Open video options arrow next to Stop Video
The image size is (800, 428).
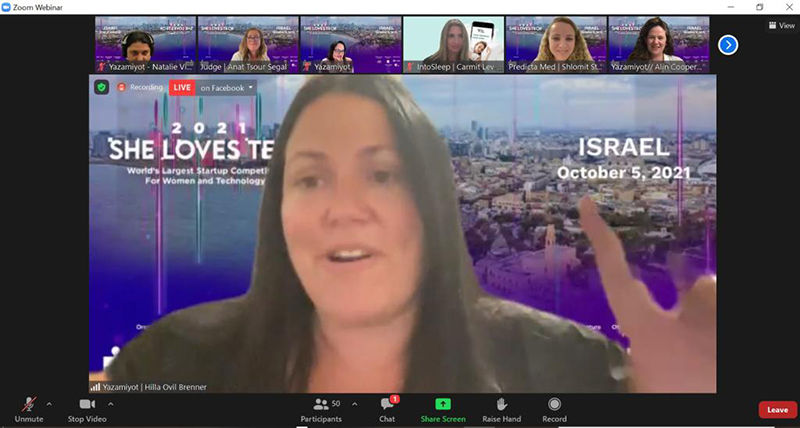click(x=111, y=404)
